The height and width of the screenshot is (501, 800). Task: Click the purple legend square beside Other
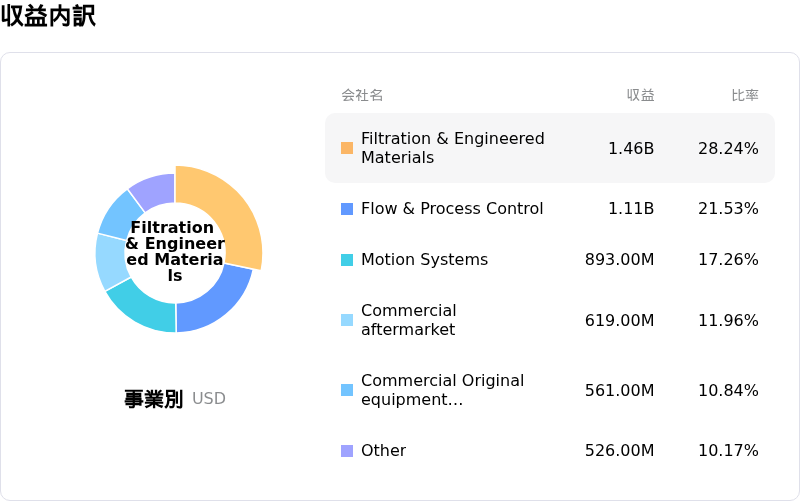[347, 451]
